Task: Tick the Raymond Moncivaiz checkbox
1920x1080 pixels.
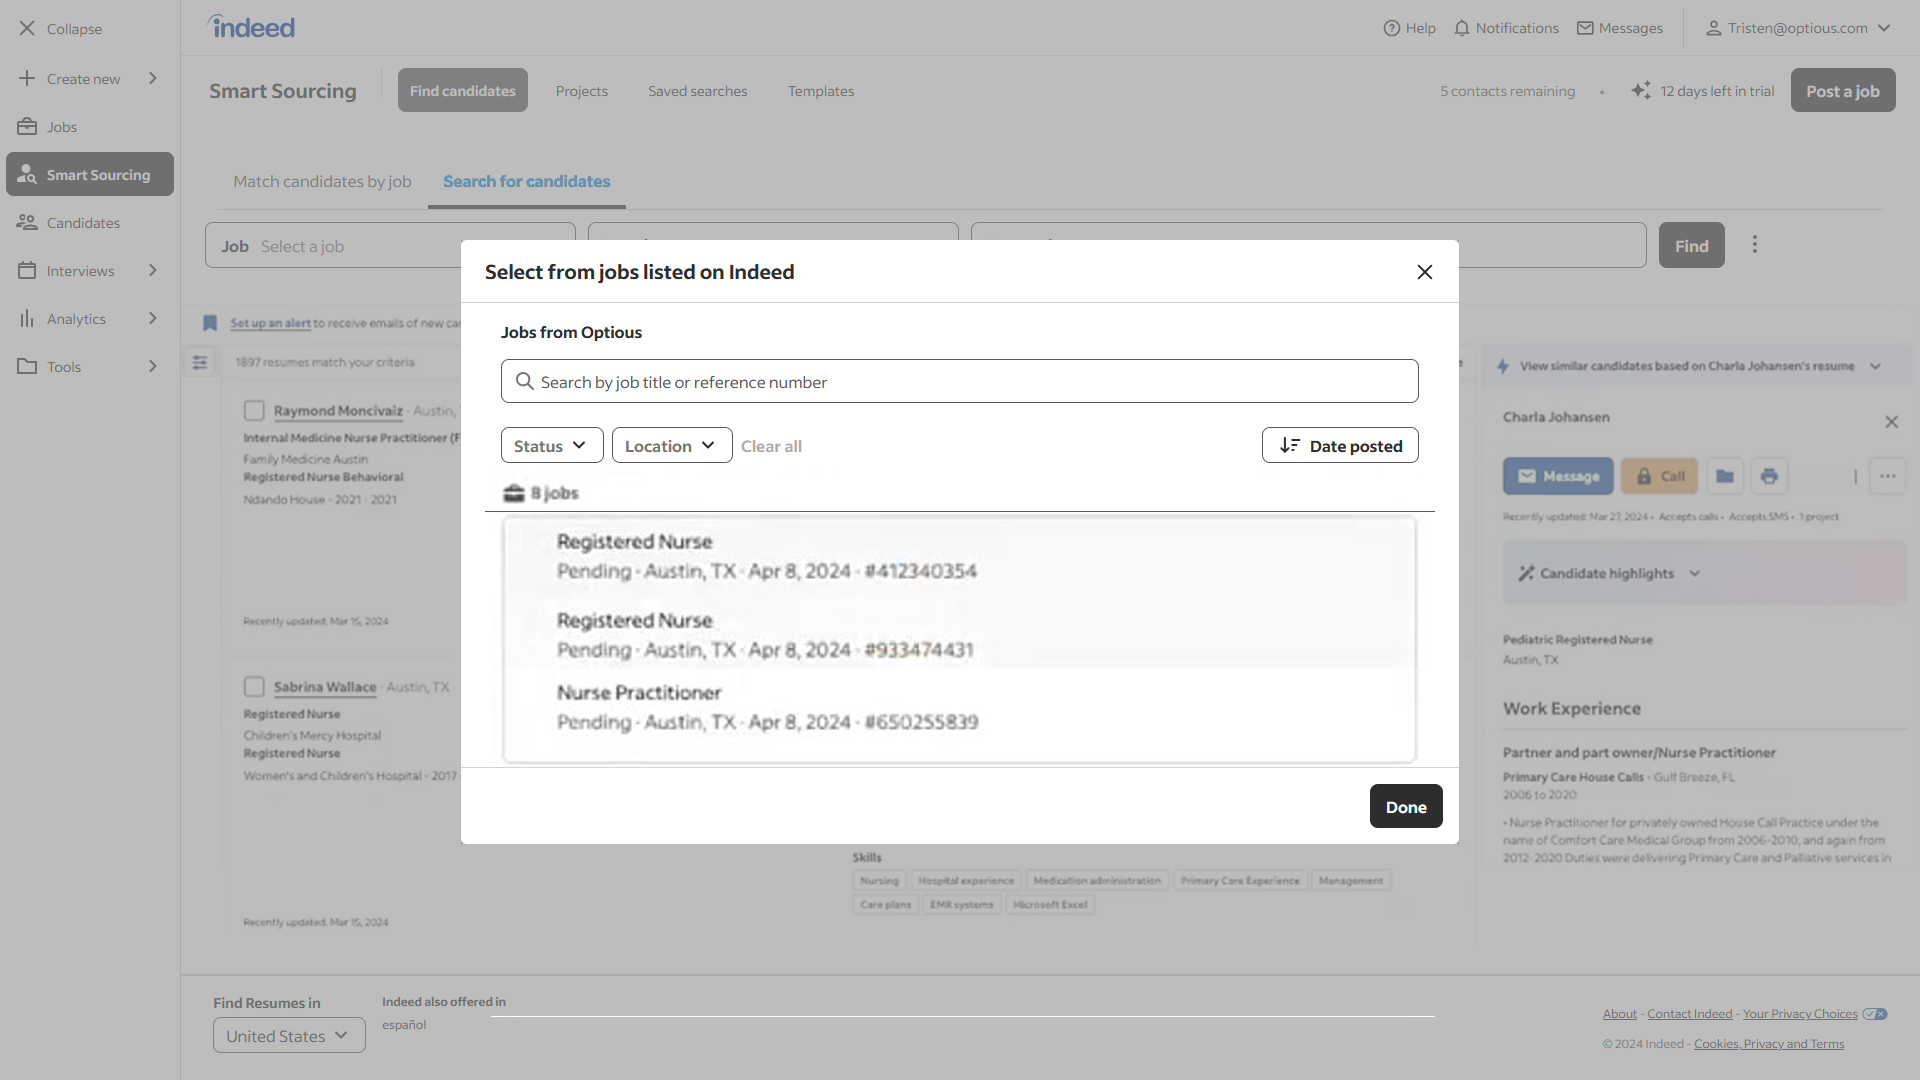Action: pos(254,411)
